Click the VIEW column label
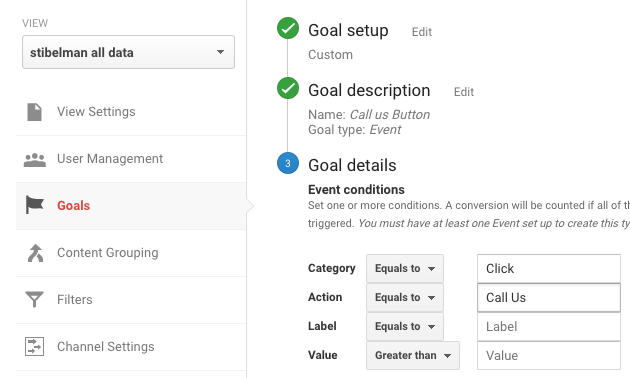Screen dimensions: 630x378 pos(35,23)
